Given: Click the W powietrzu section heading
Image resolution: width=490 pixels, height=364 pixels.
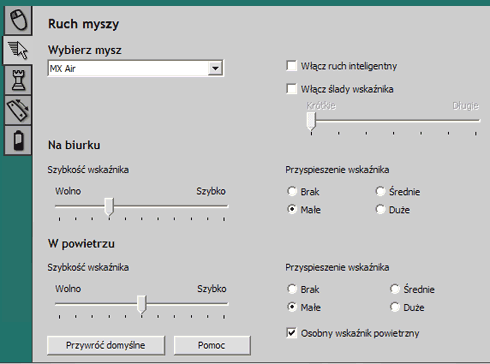Looking at the screenshot, I should (x=81, y=244).
